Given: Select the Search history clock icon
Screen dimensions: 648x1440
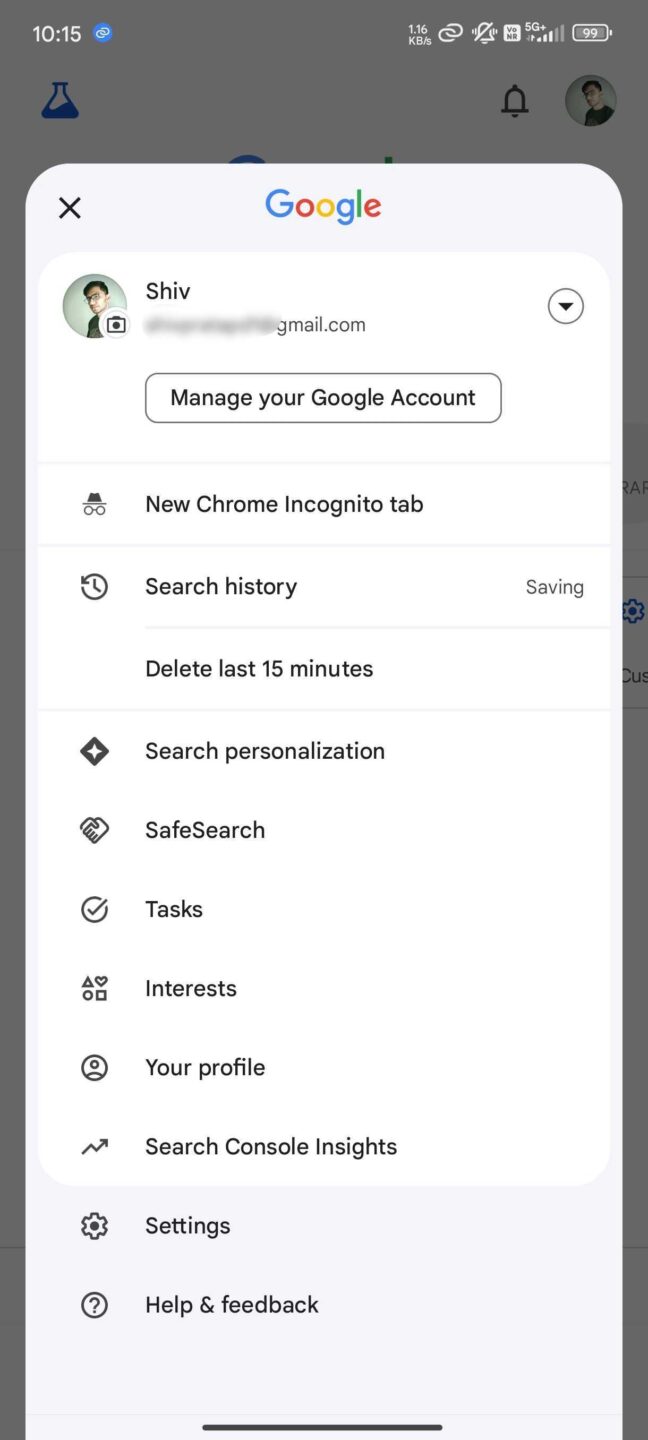Looking at the screenshot, I should coord(94,586).
